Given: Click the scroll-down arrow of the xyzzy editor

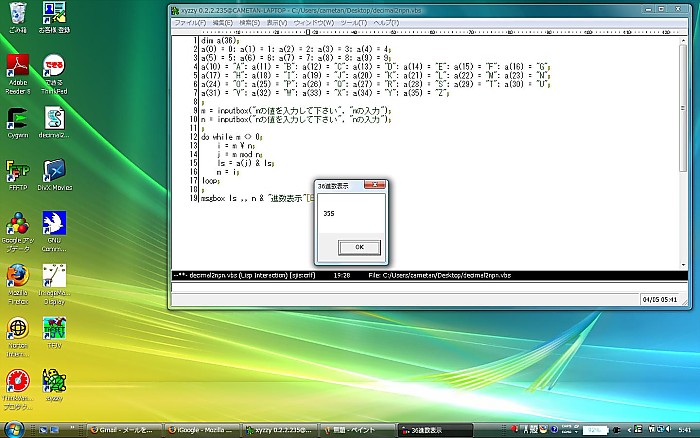Looking at the screenshot, I should pyautogui.click(x=683, y=265).
